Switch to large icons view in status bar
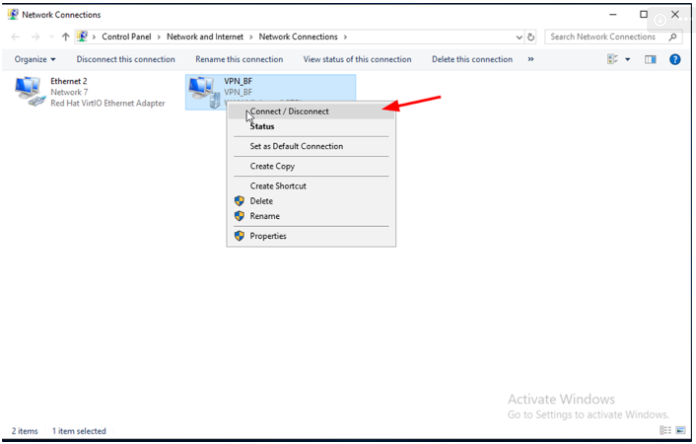This screenshot has width=696, height=444. pyautogui.click(x=679, y=430)
